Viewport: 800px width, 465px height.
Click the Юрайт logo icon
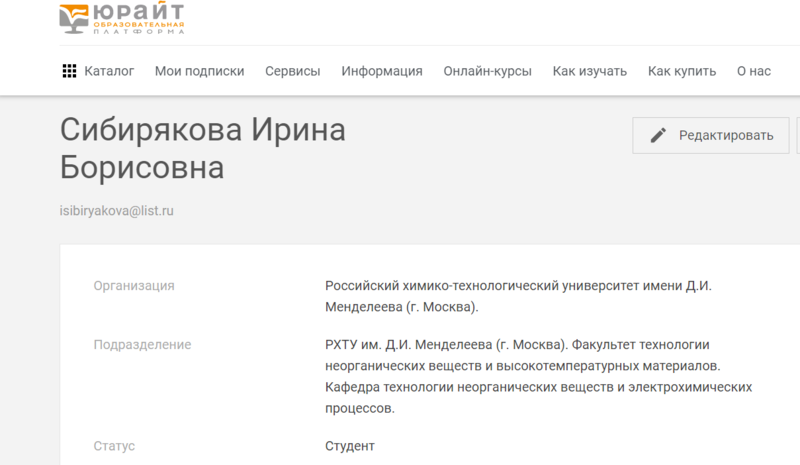79,17
